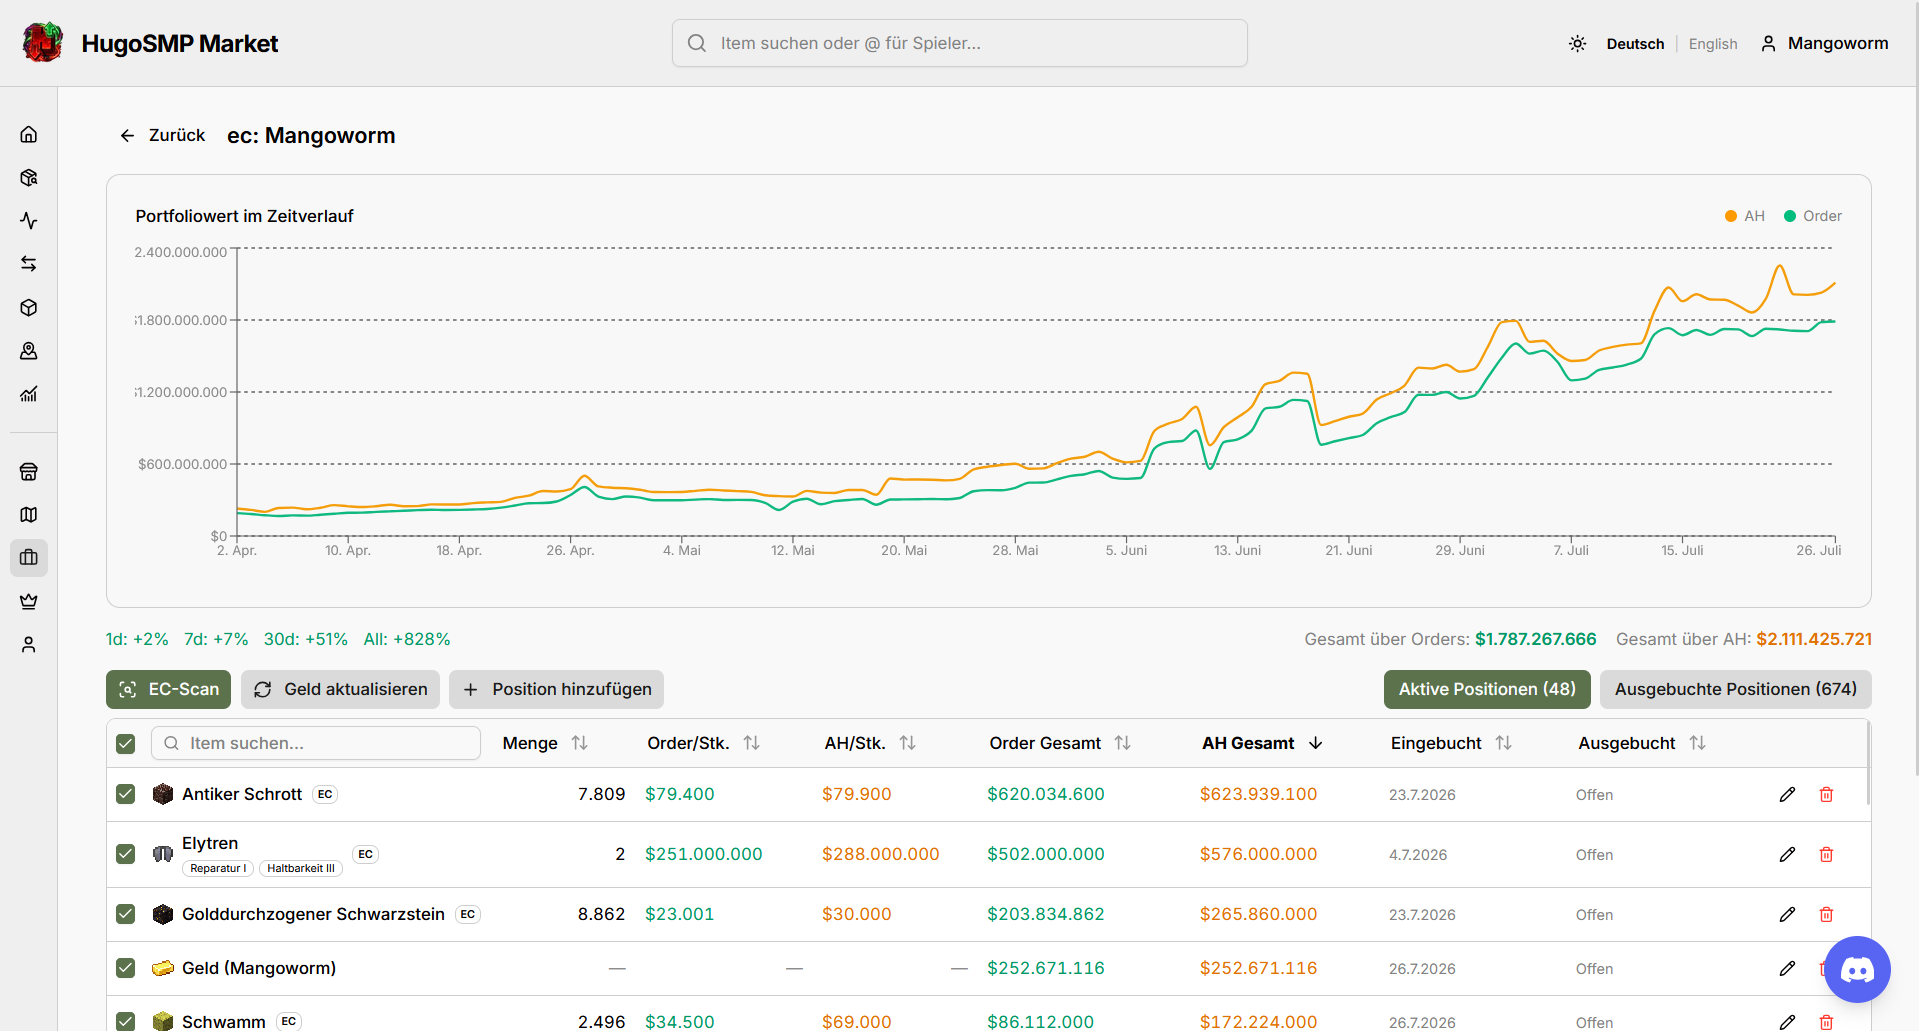Viewport: 1919px width, 1031px height.
Task: Click the Haltbarkeit III enchantment tag
Action: click(x=301, y=869)
